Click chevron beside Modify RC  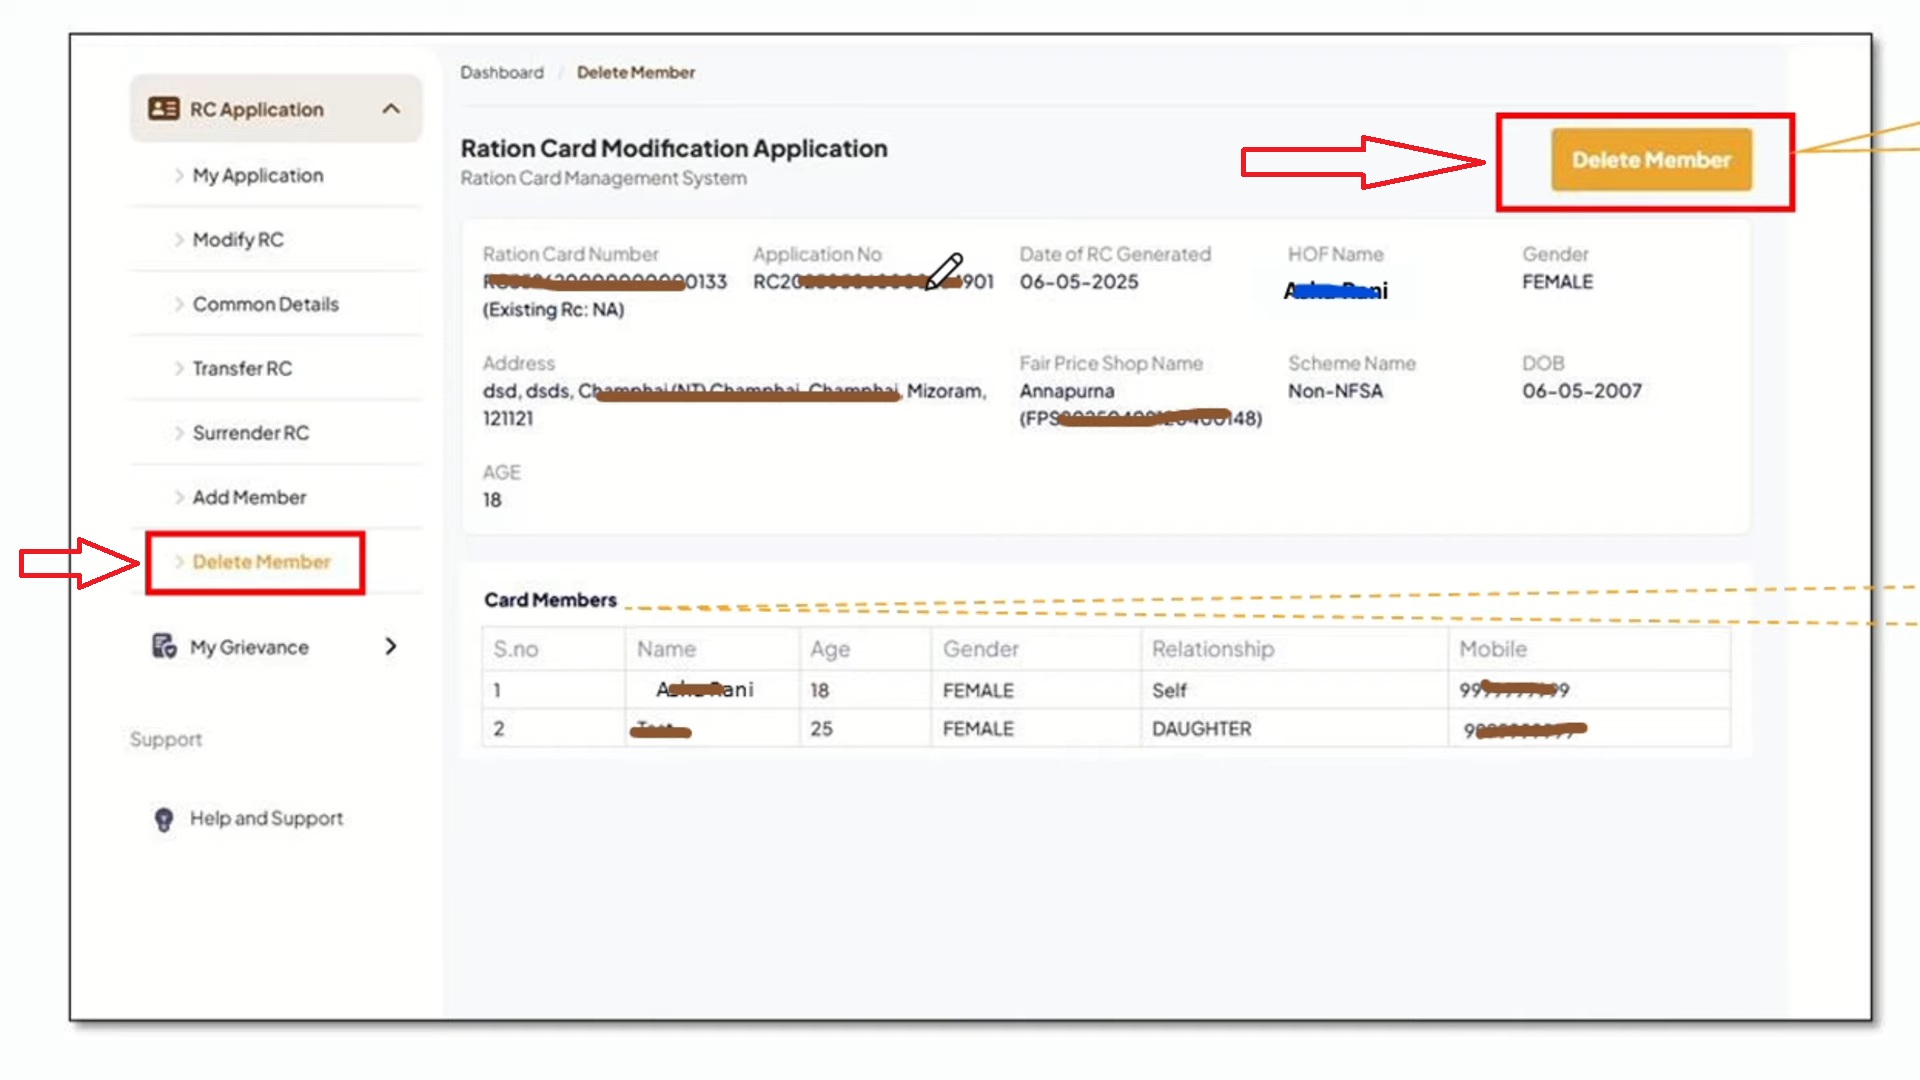pos(179,240)
